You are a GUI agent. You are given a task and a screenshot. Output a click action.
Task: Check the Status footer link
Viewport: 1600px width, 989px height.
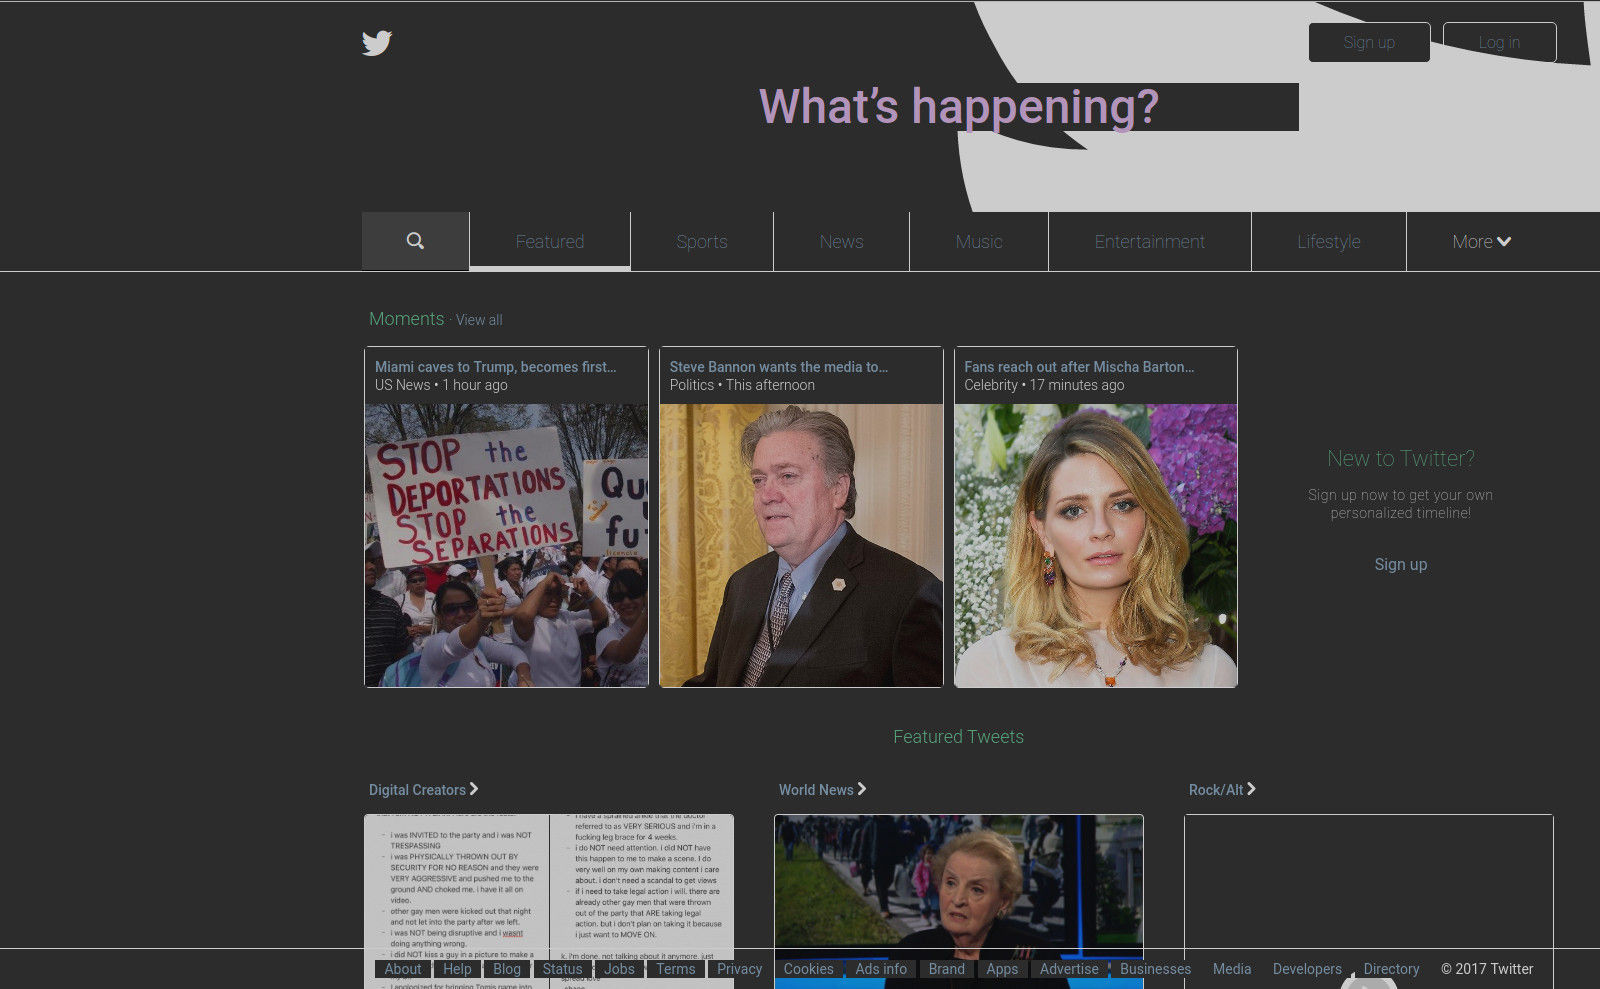[562, 969]
